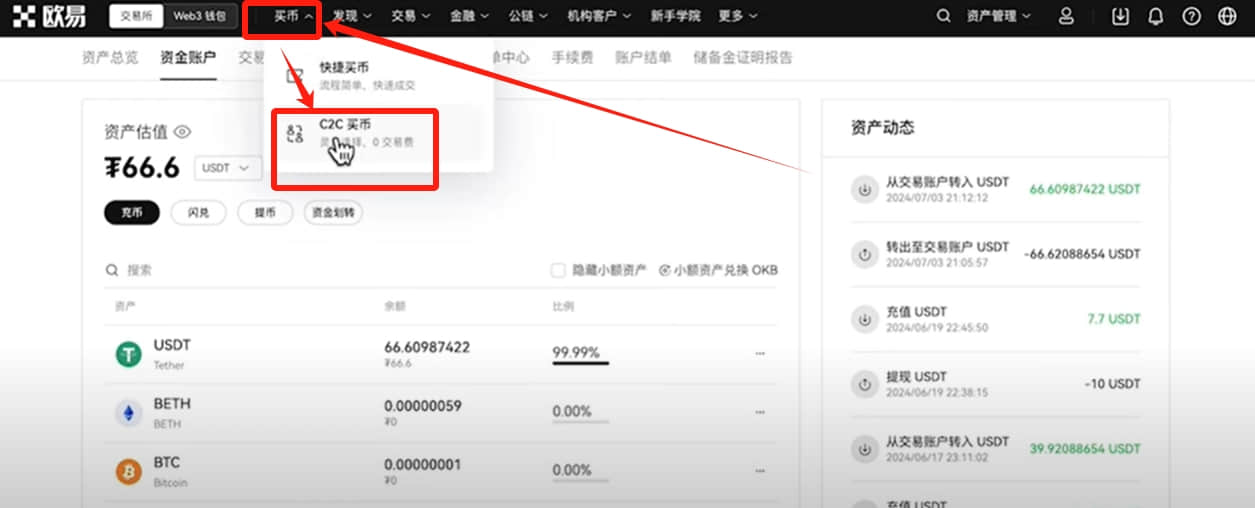Click the search magnifier icon in header
Screen dimensions: 1255x508
pyautogui.click(x=943, y=16)
